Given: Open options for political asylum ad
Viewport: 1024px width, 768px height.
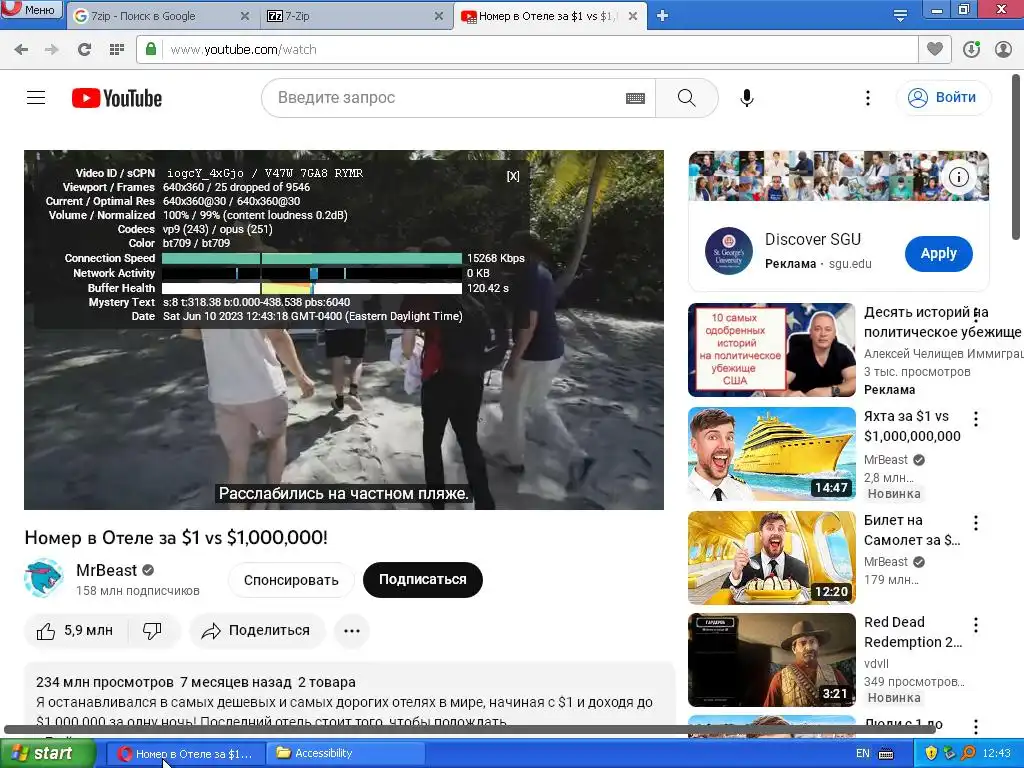Looking at the screenshot, I should click(x=976, y=315).
